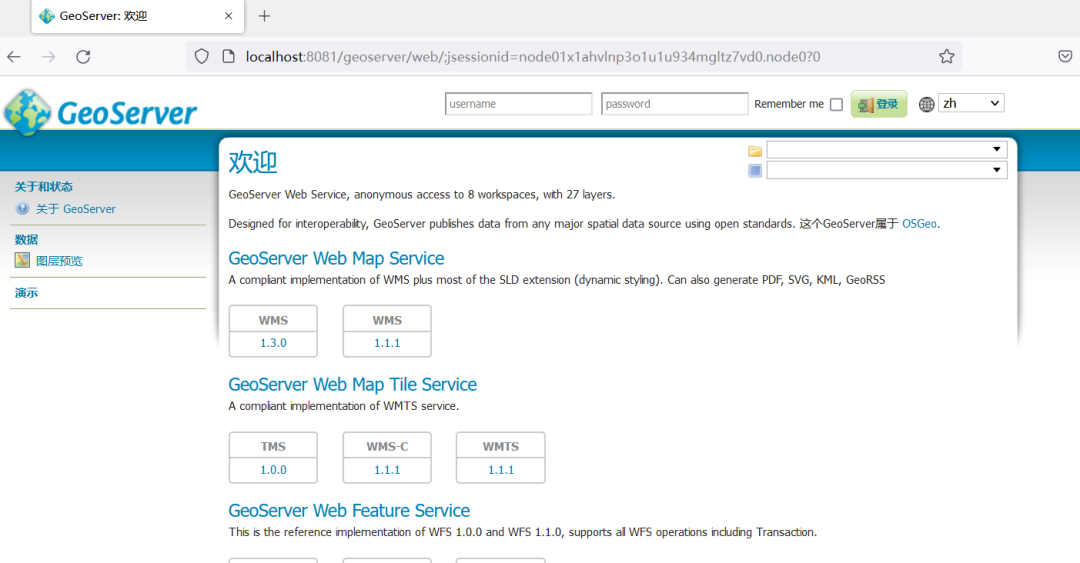The height and width of the screenshot is (563, 1080).
Task: Click the layer icon beside second dropdown
Action: 755,170
